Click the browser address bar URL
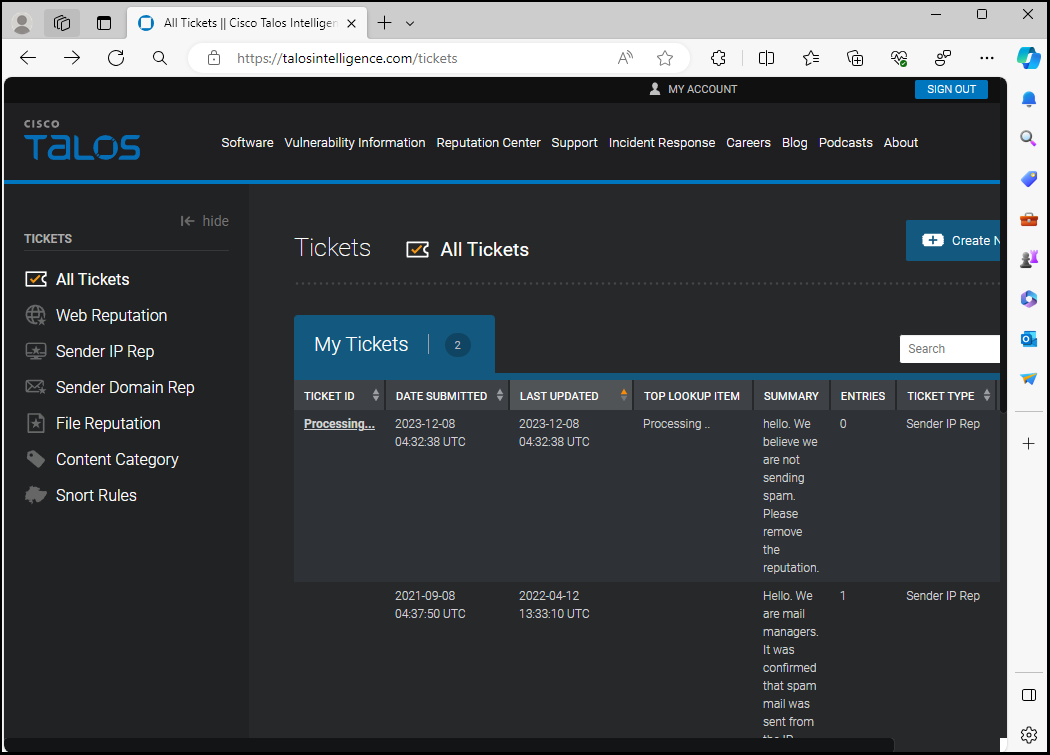The width and height of the screenshot is (1050, 755). coord(347,58)
